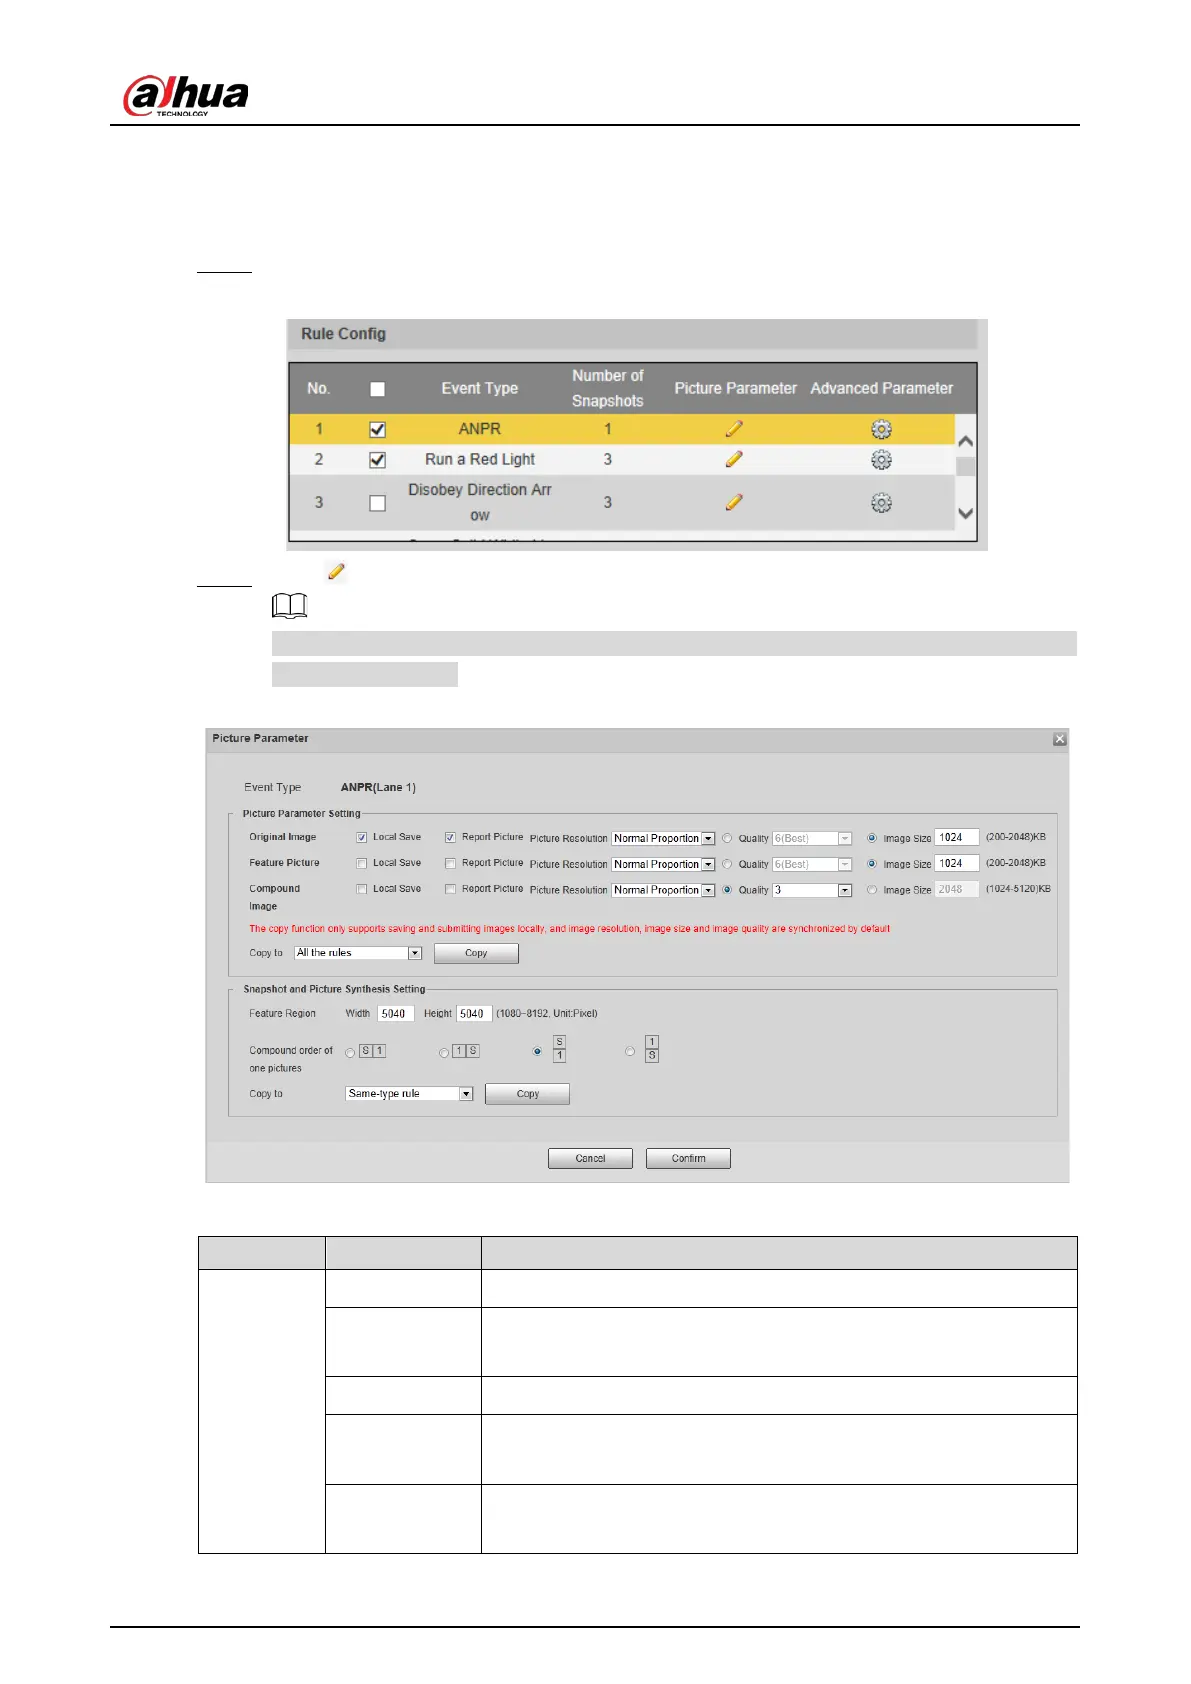Open Compound Image Quality dropdown showing 3
Screen dimensions: 1191x1684
click(x=812, y=890)
